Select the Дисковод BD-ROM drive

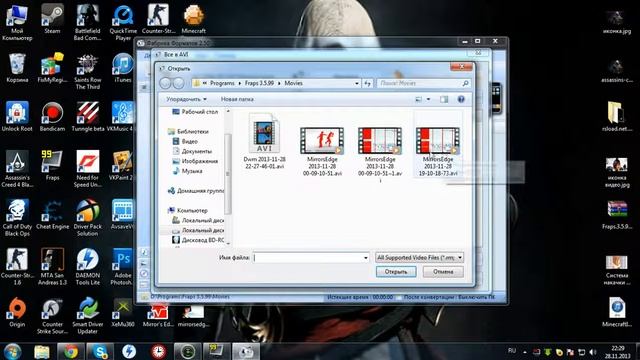click(x=198, y=240)
